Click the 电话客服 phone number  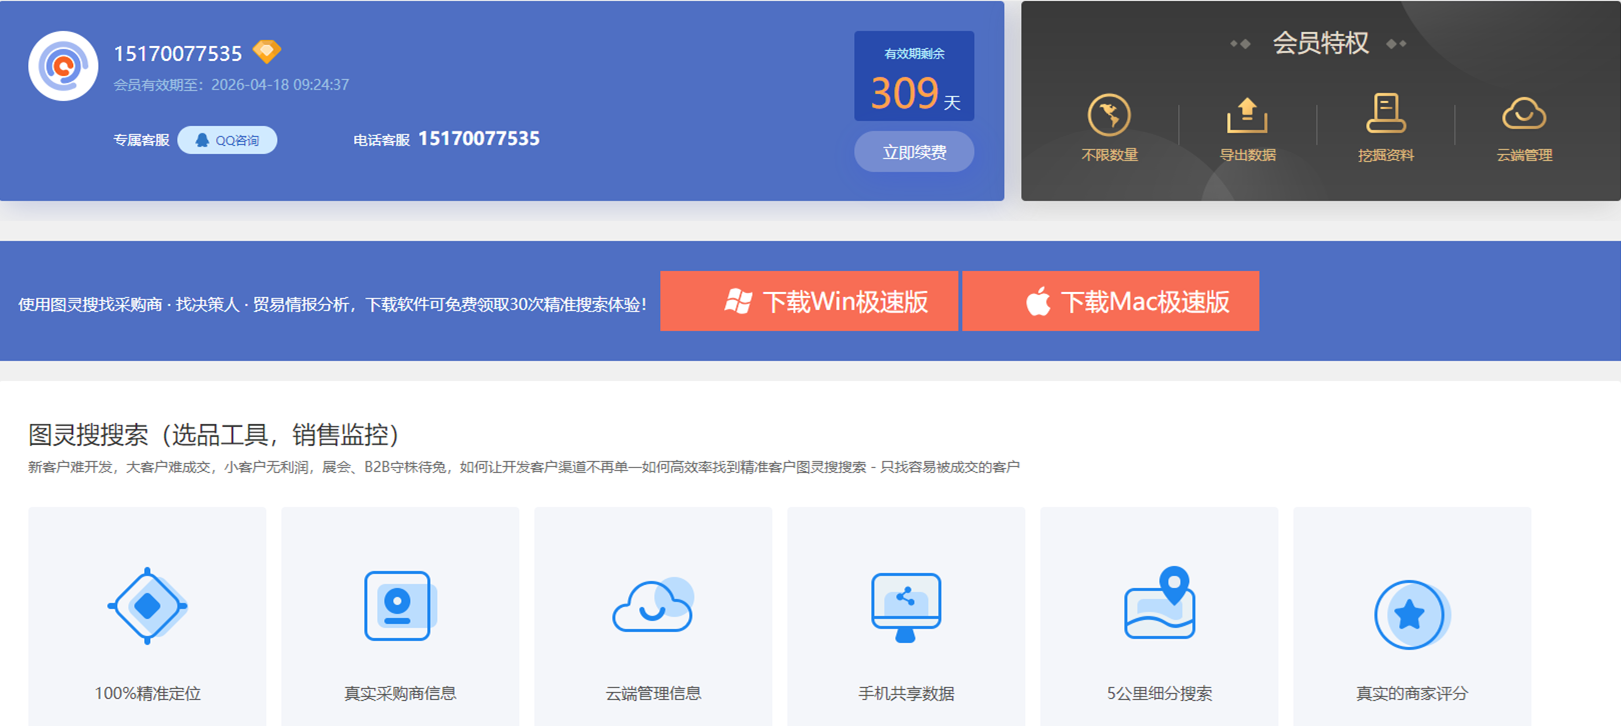click(479, 139)
